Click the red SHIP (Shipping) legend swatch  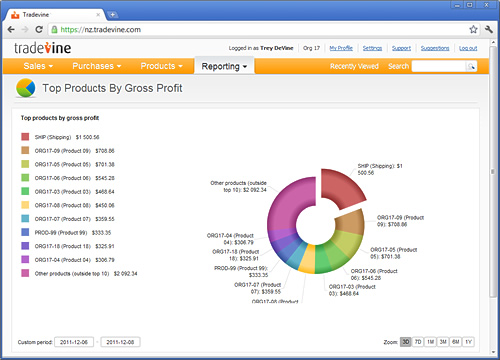coord(25,137)
